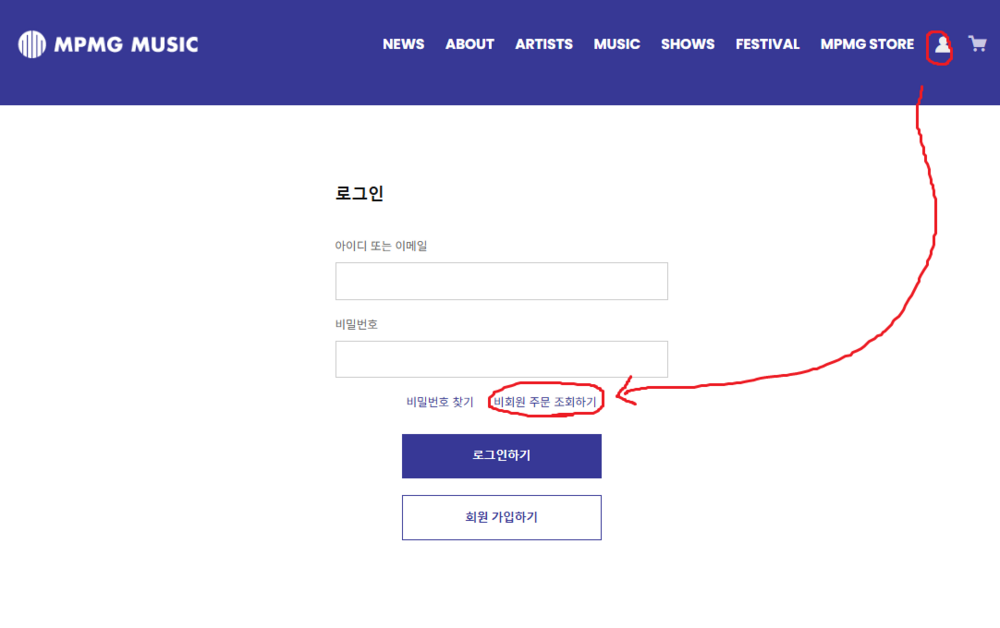Select MUSIC in the navigation bar

(x=617, y=44)
